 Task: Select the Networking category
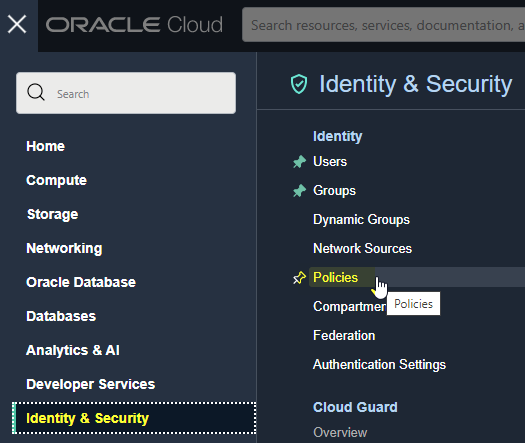click(x=64, y=248)
